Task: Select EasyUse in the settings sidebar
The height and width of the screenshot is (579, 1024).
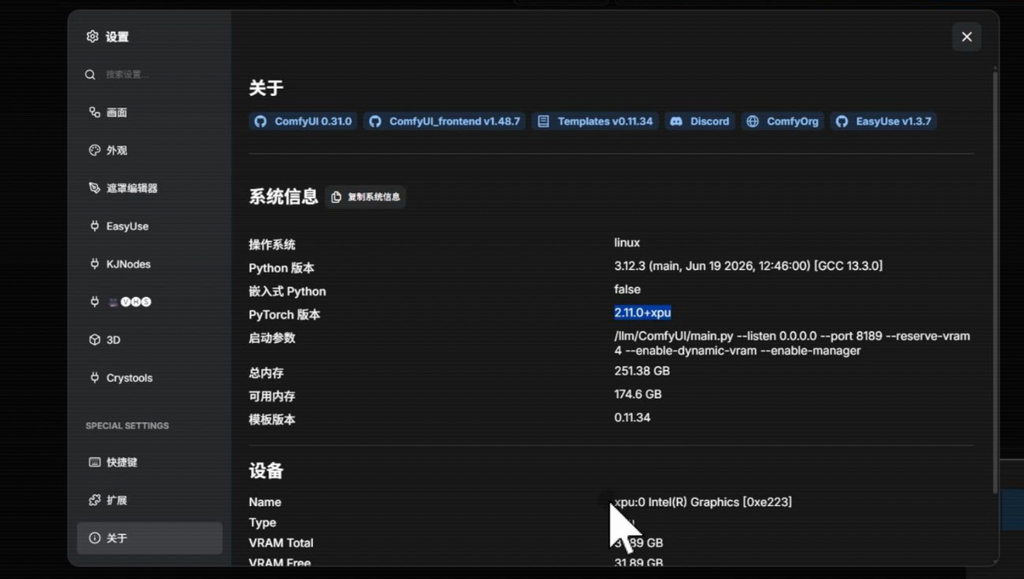Action: click(x=150, y=226)
